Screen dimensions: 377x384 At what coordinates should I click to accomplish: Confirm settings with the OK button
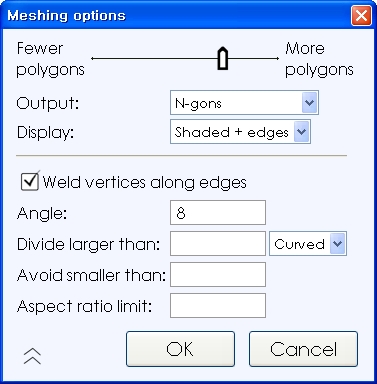[180, 349]
